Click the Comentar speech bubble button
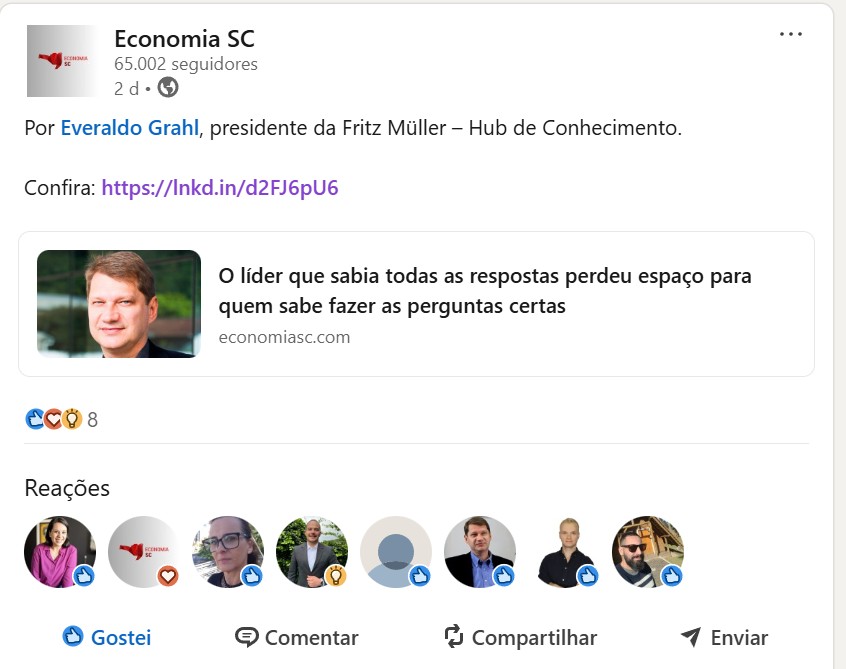This screenshot has width=846, height=669. tap(297, 637)
